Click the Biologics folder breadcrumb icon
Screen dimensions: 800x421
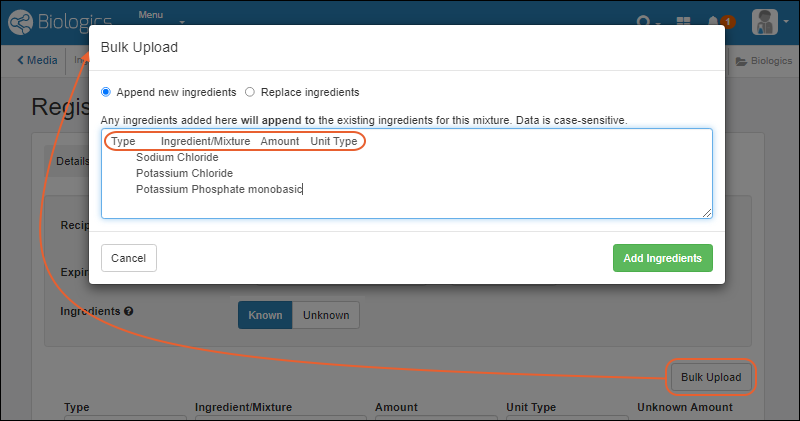(x=741, y=61)
